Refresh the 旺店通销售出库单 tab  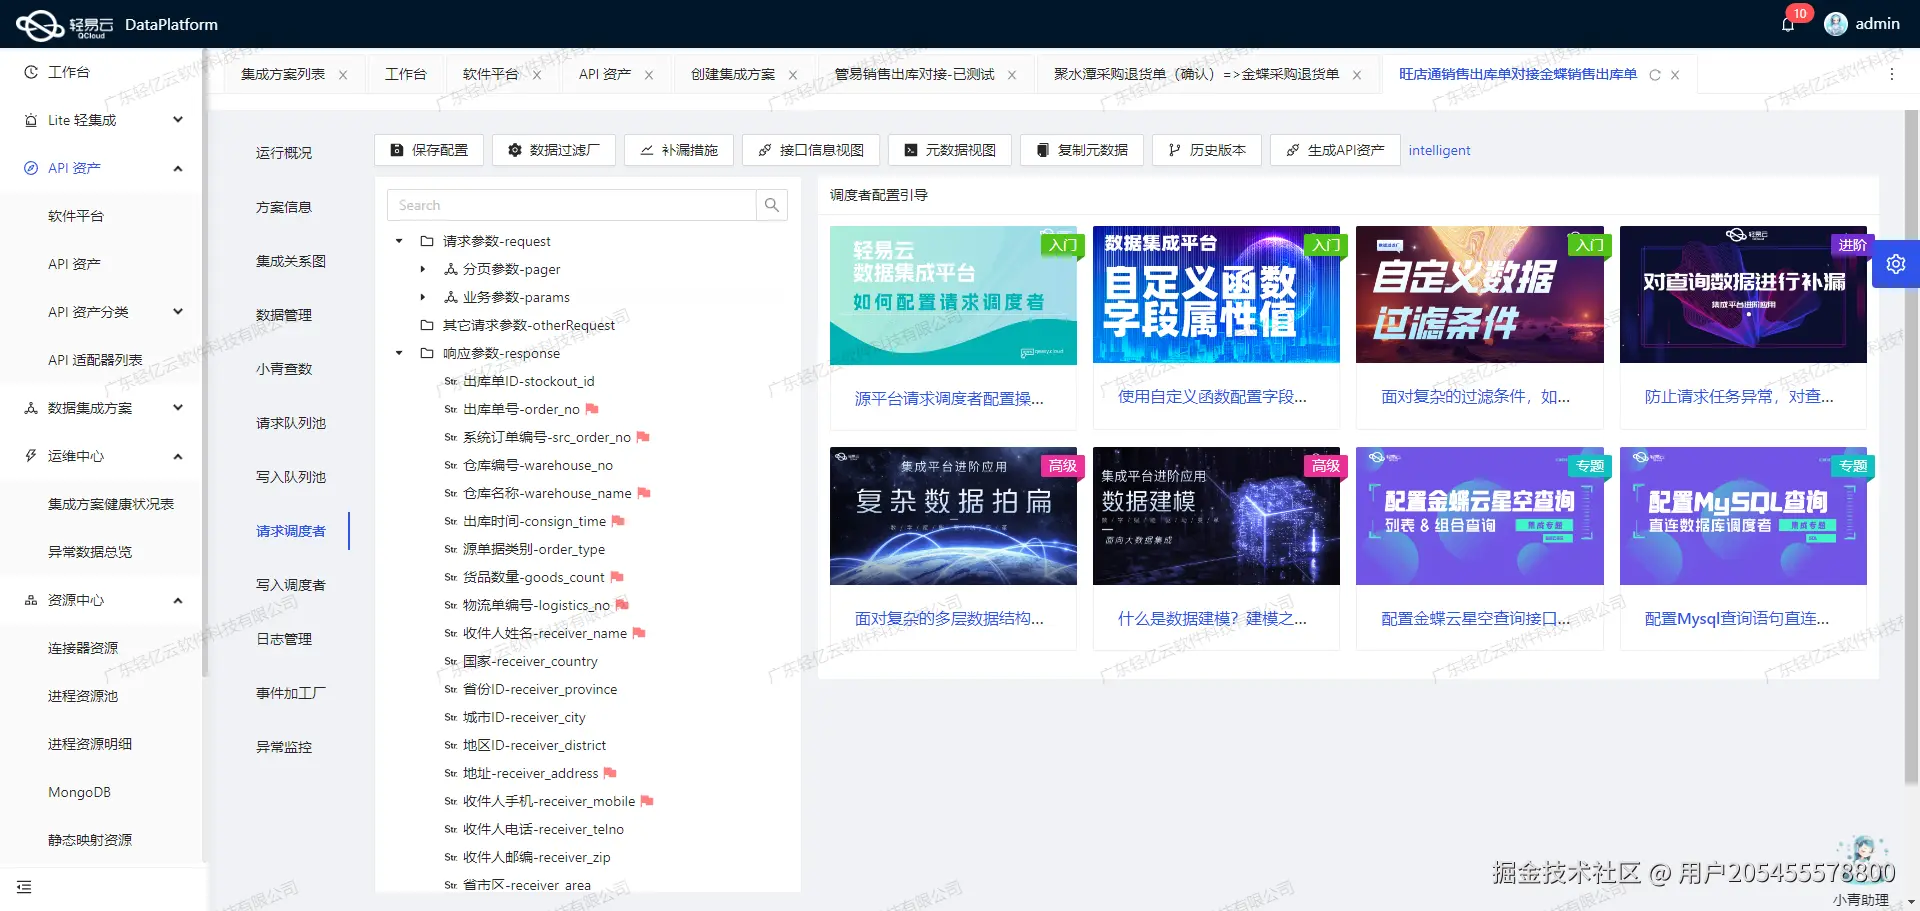click(x=1656, y=74)
